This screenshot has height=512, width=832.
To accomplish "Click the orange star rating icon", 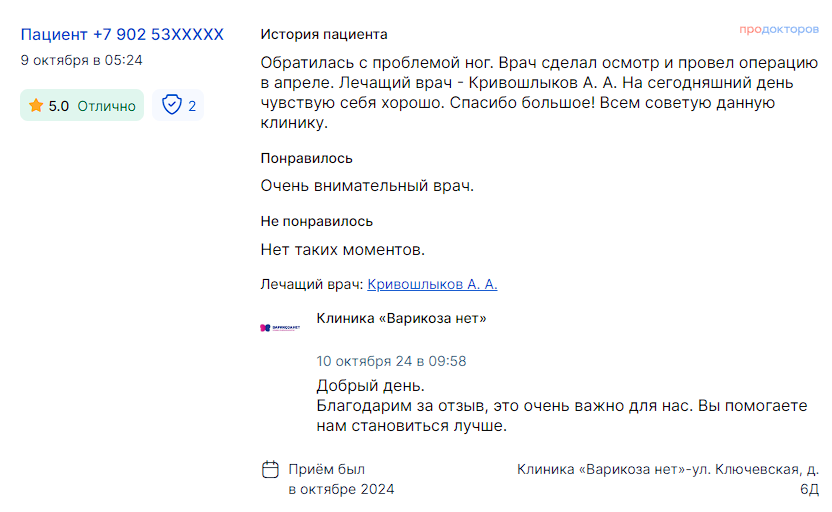I will click(36, 105).
